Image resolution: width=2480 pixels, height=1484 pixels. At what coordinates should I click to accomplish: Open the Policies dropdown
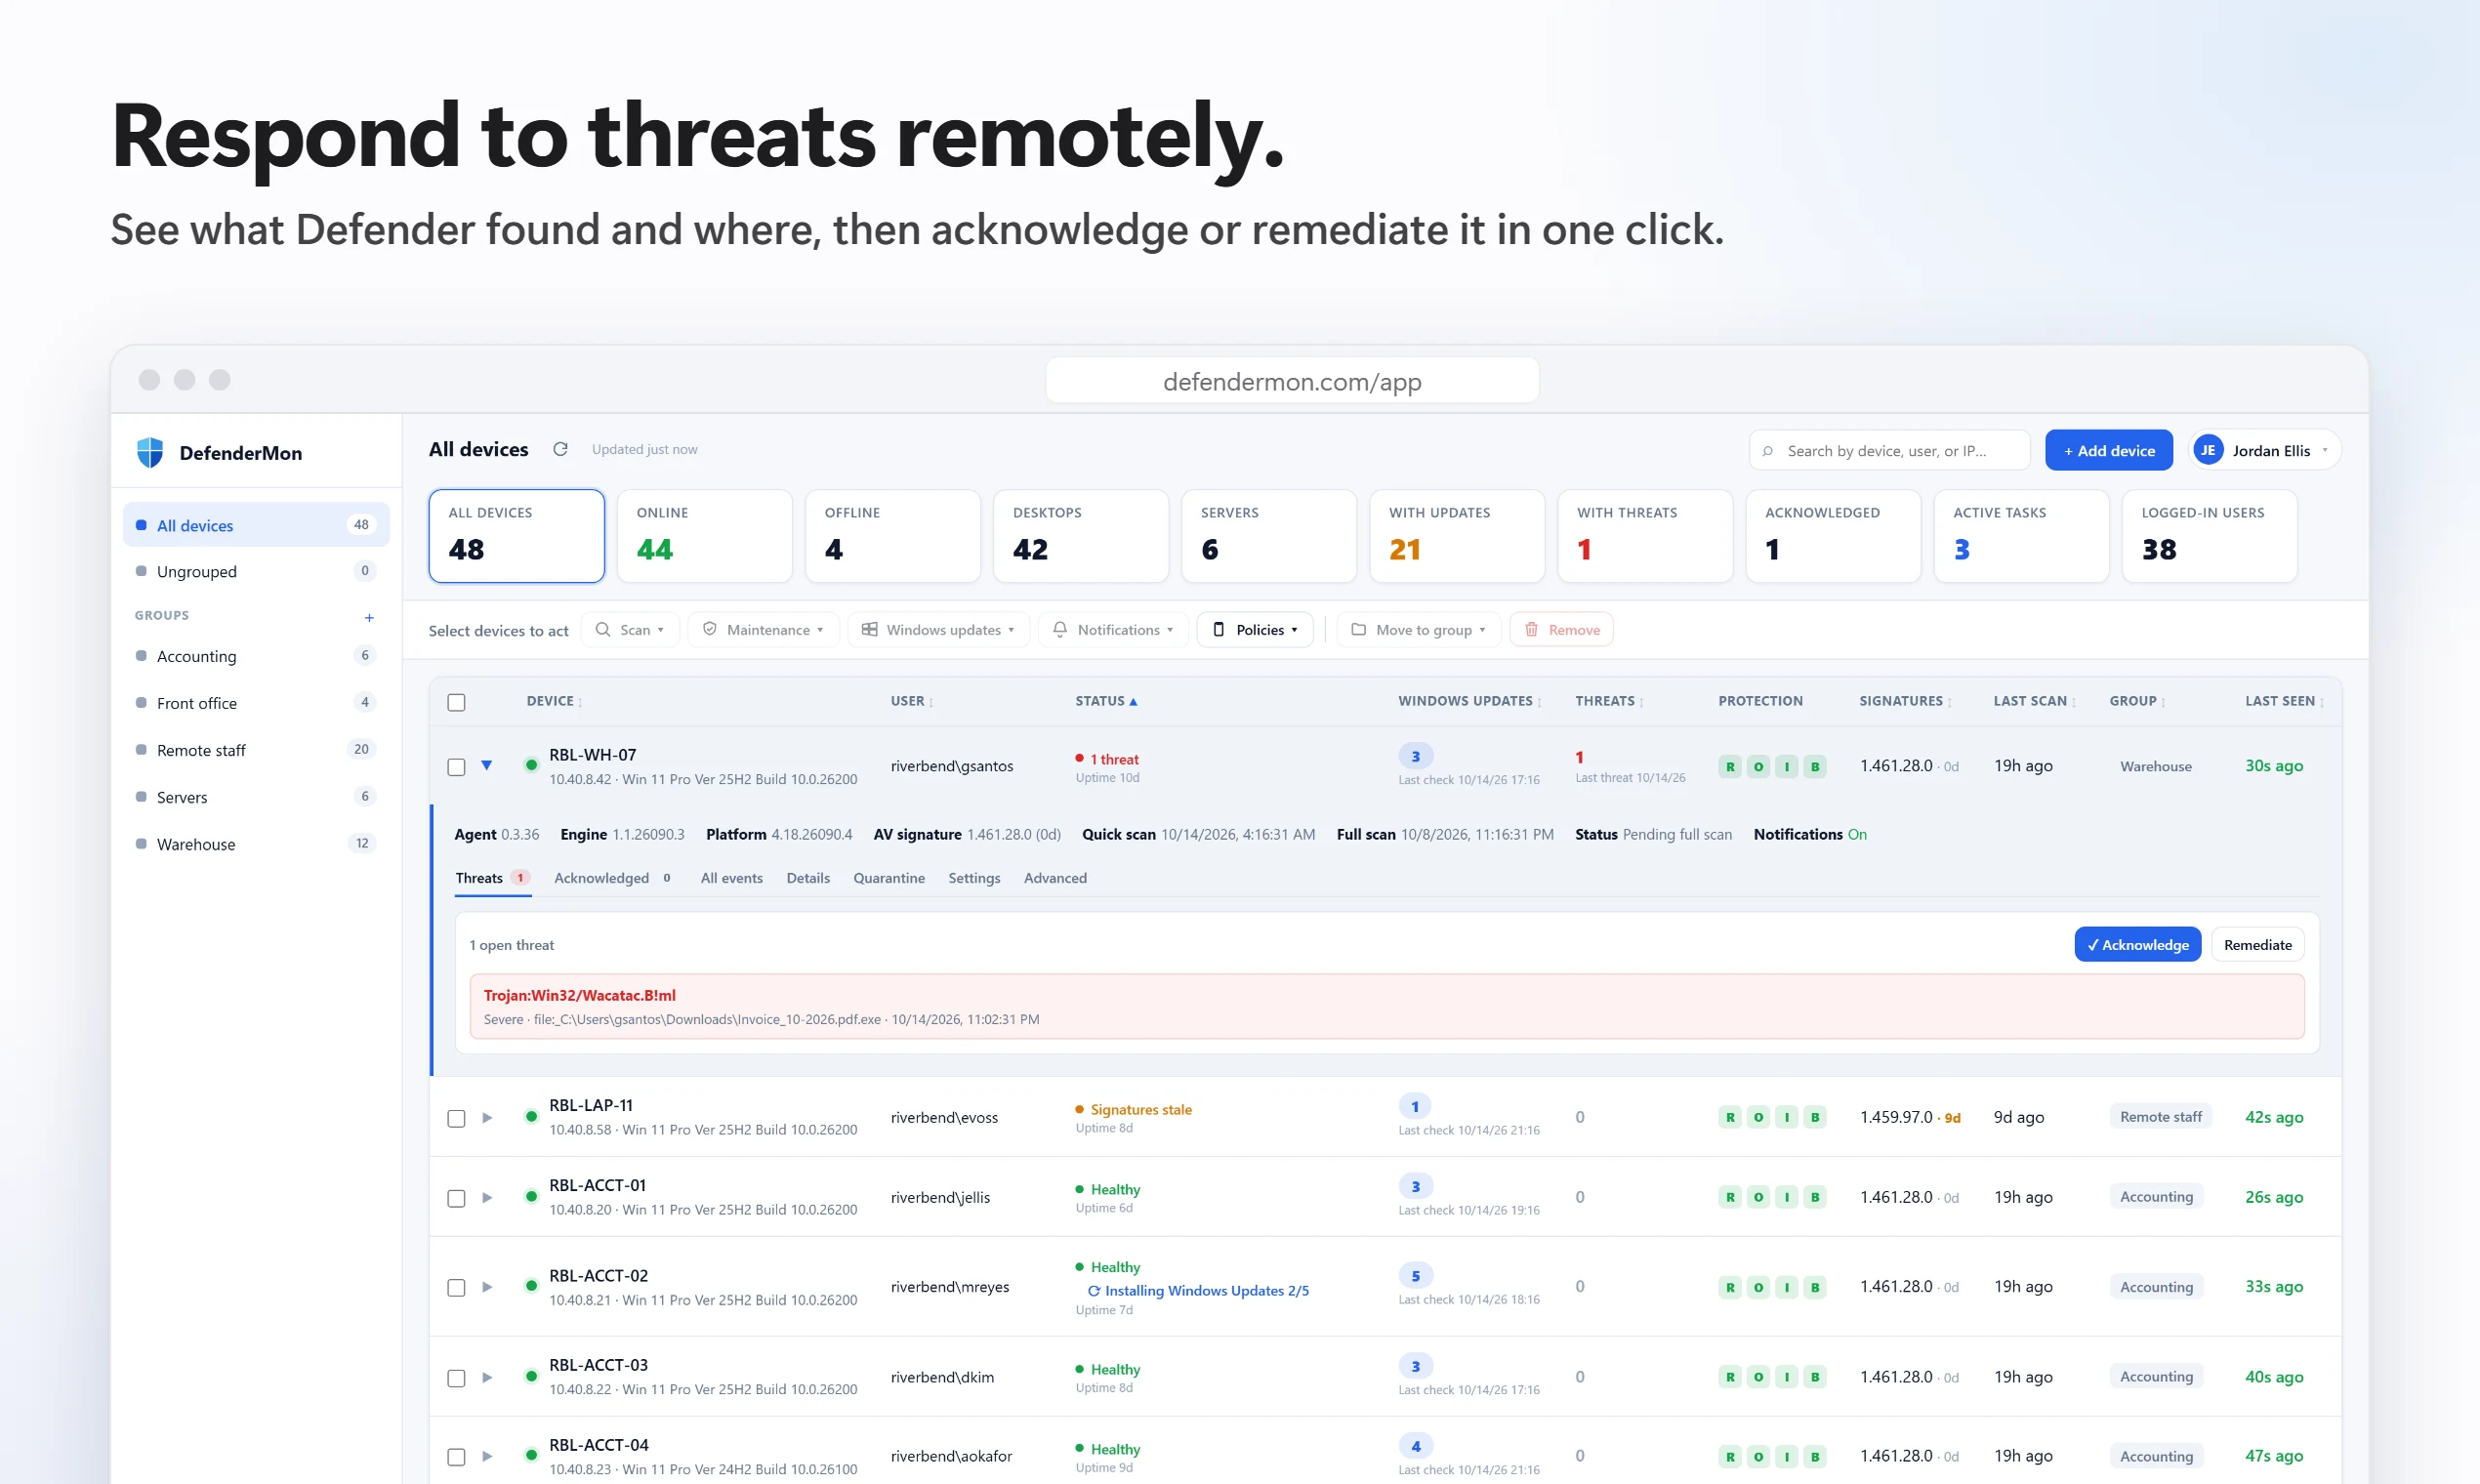[x=1254, y=629]
